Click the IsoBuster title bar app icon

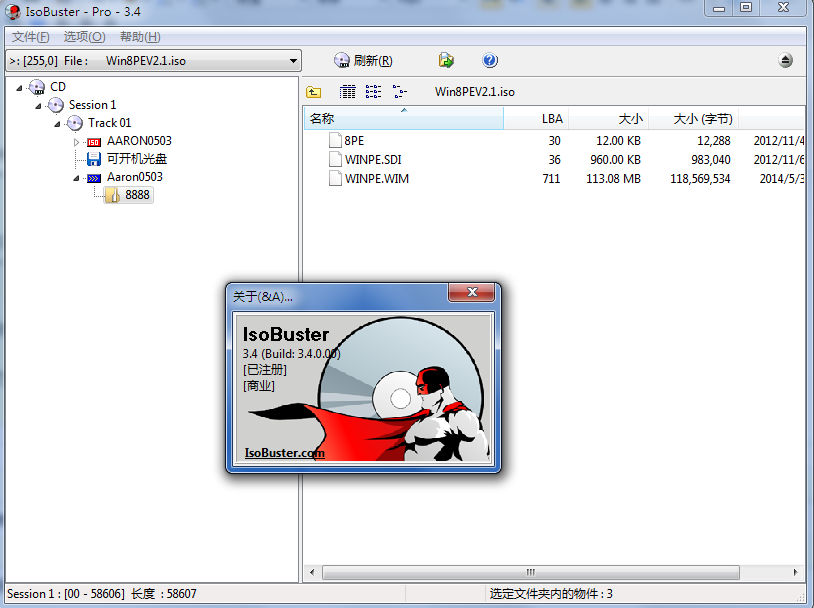12,11
